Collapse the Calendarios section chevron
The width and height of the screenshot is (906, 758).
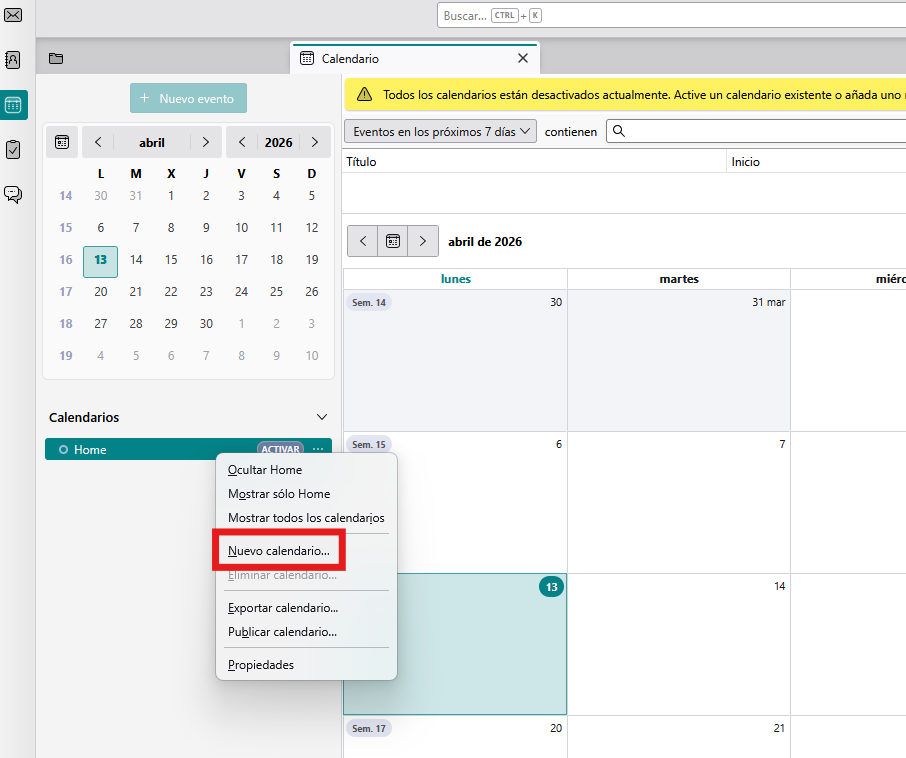tap(321, 417)
